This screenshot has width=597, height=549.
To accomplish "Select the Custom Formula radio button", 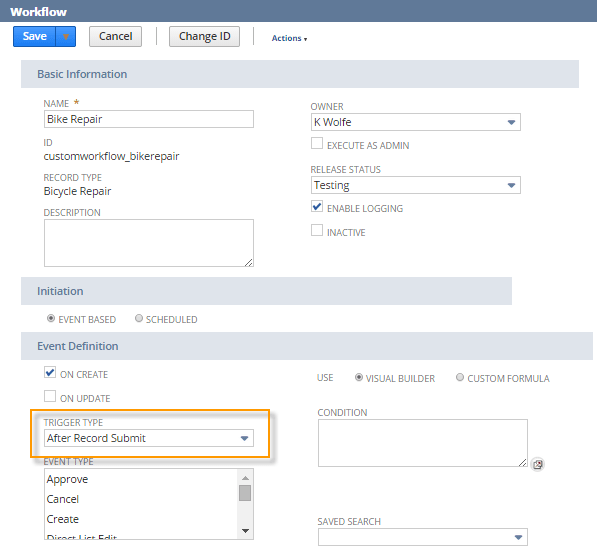I will (x=460, y=377).
